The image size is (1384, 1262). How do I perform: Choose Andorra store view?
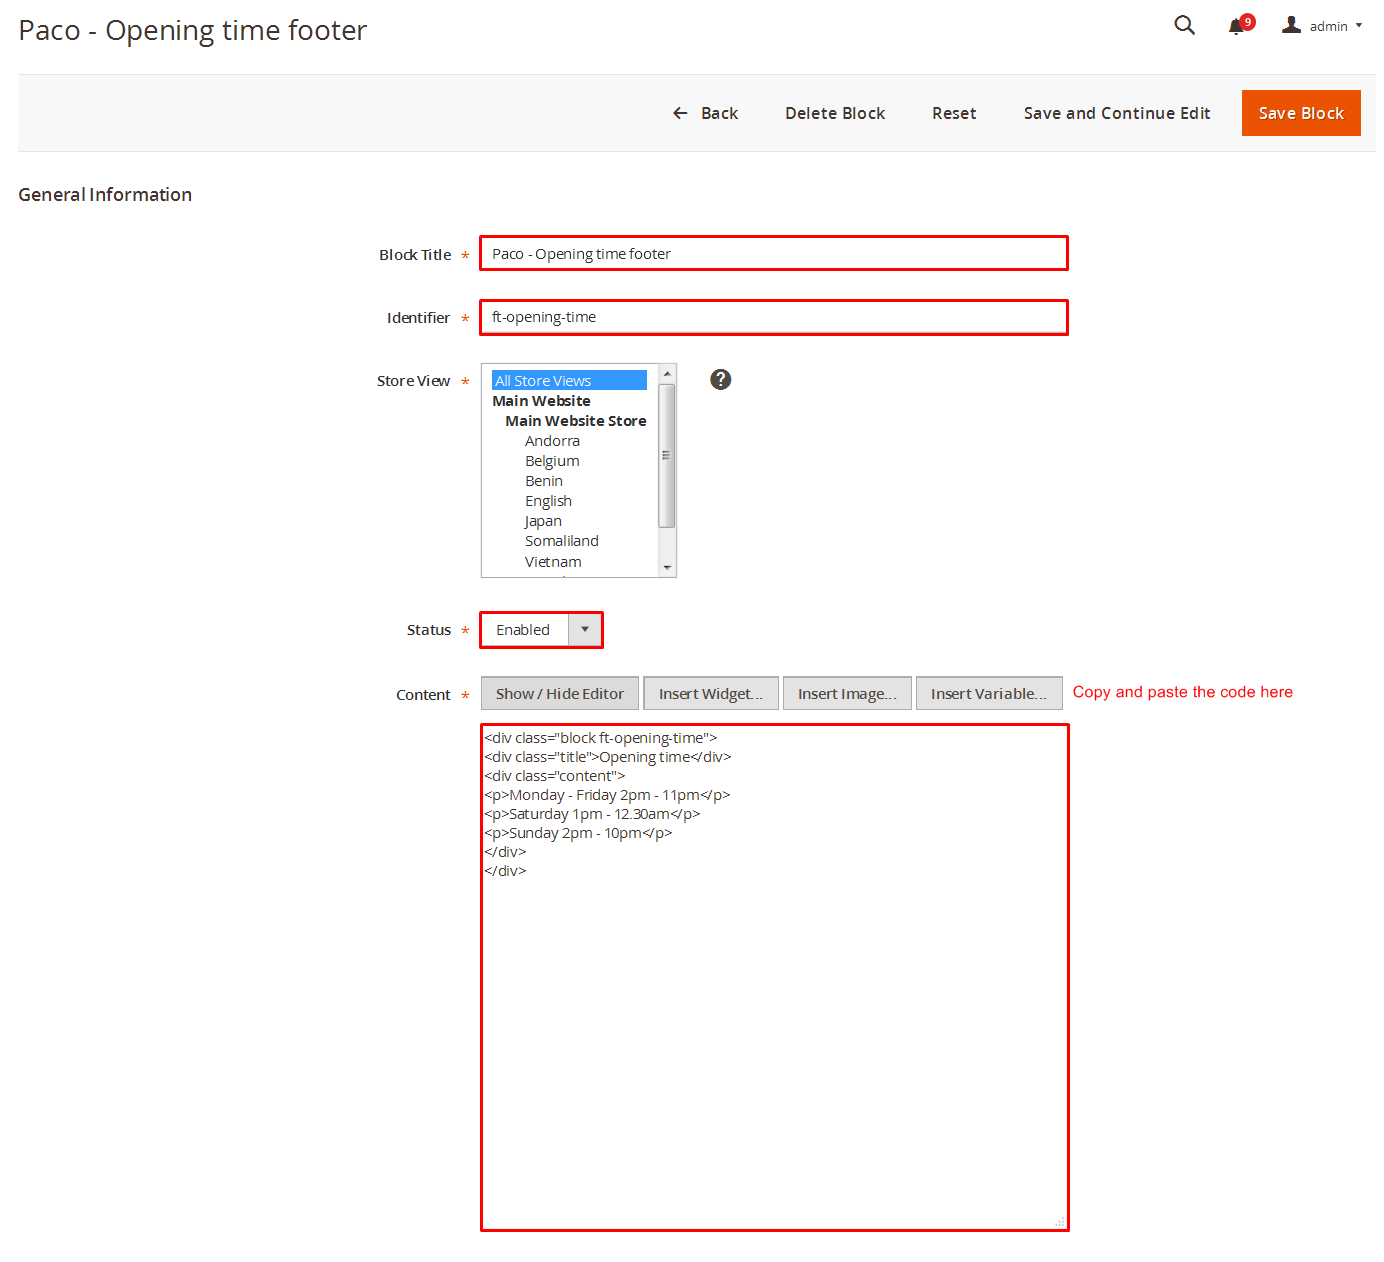coord(552,441)
